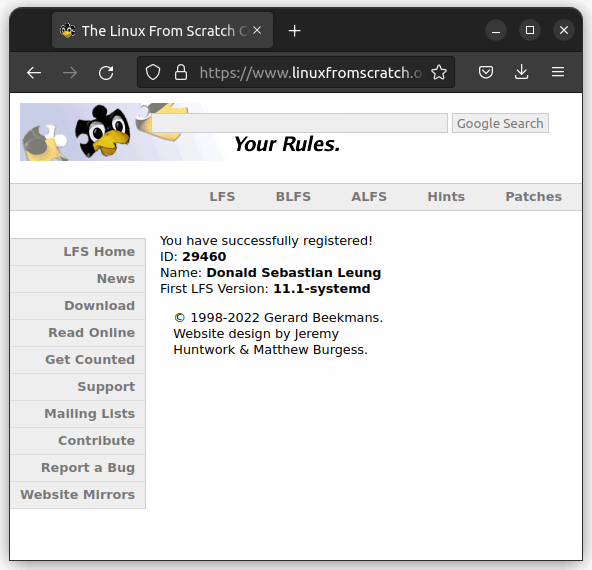592x570 pixels.
Task: Open Support sidebar link
Action: coord(78,387)
